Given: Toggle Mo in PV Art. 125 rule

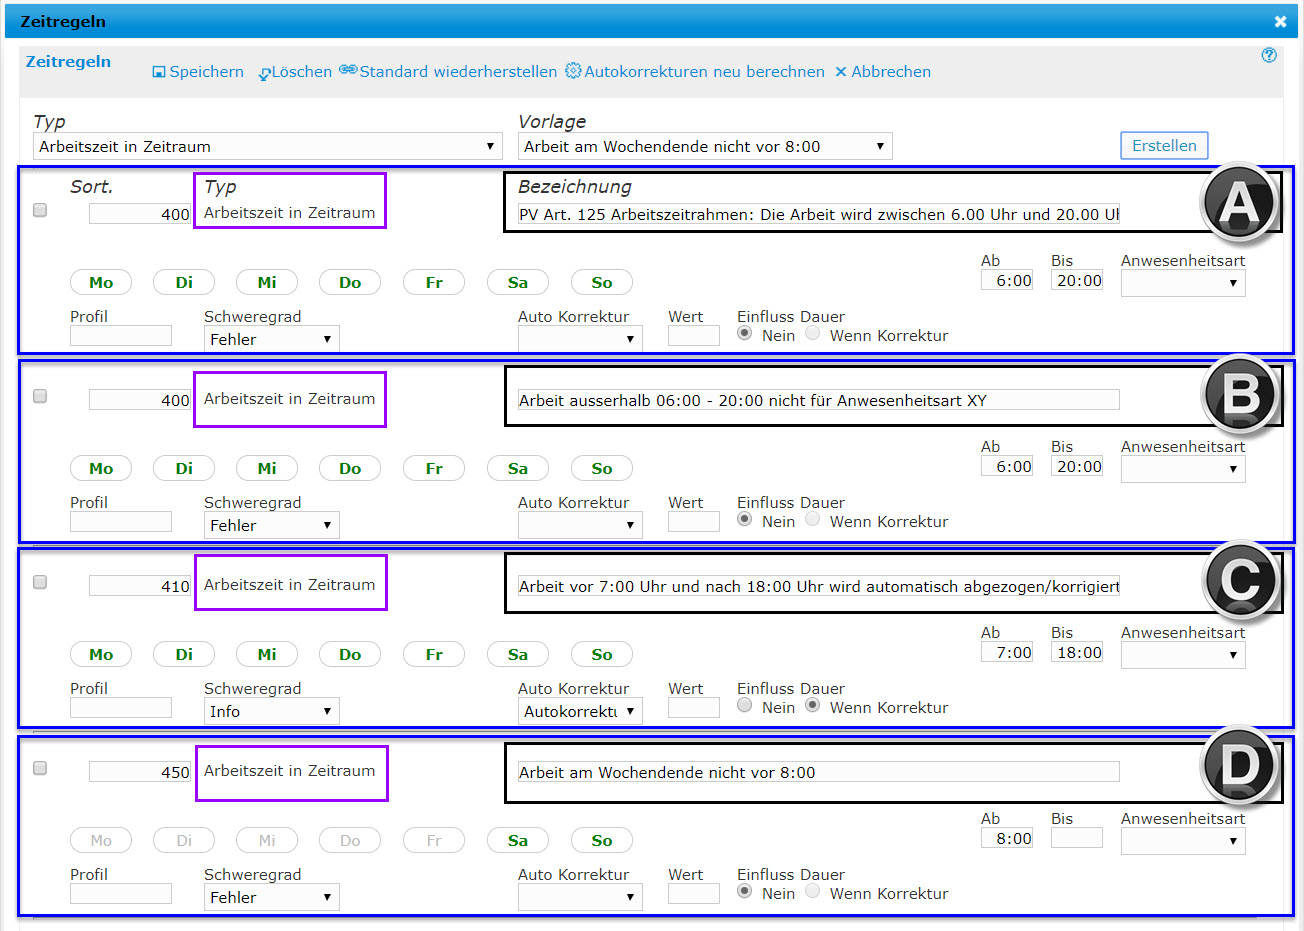Looking at the screenshot, I should click(101, 282).
